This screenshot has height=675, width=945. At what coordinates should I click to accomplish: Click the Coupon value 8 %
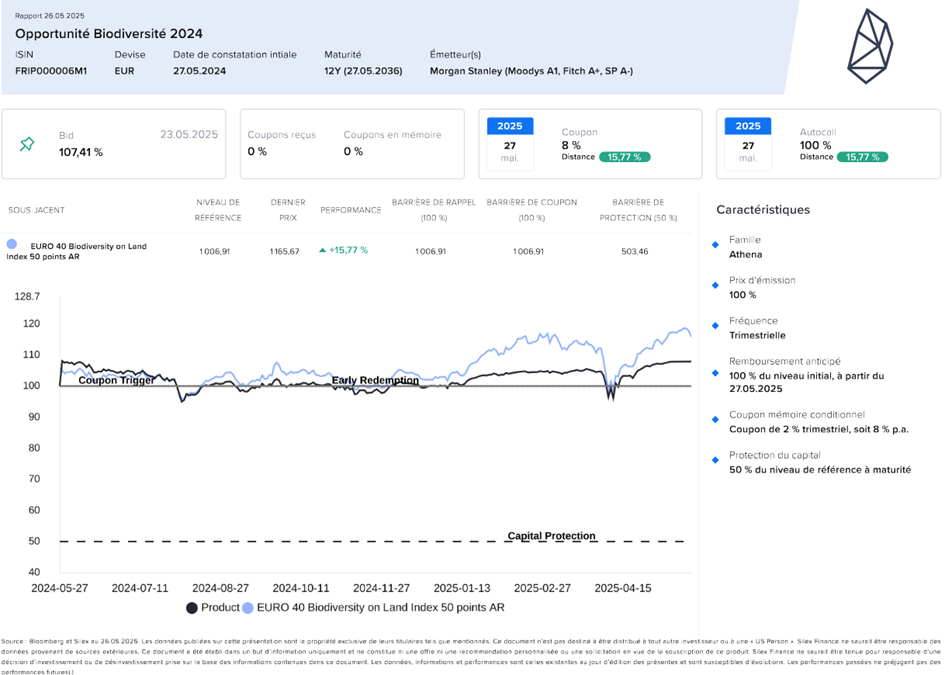point(571,145)
